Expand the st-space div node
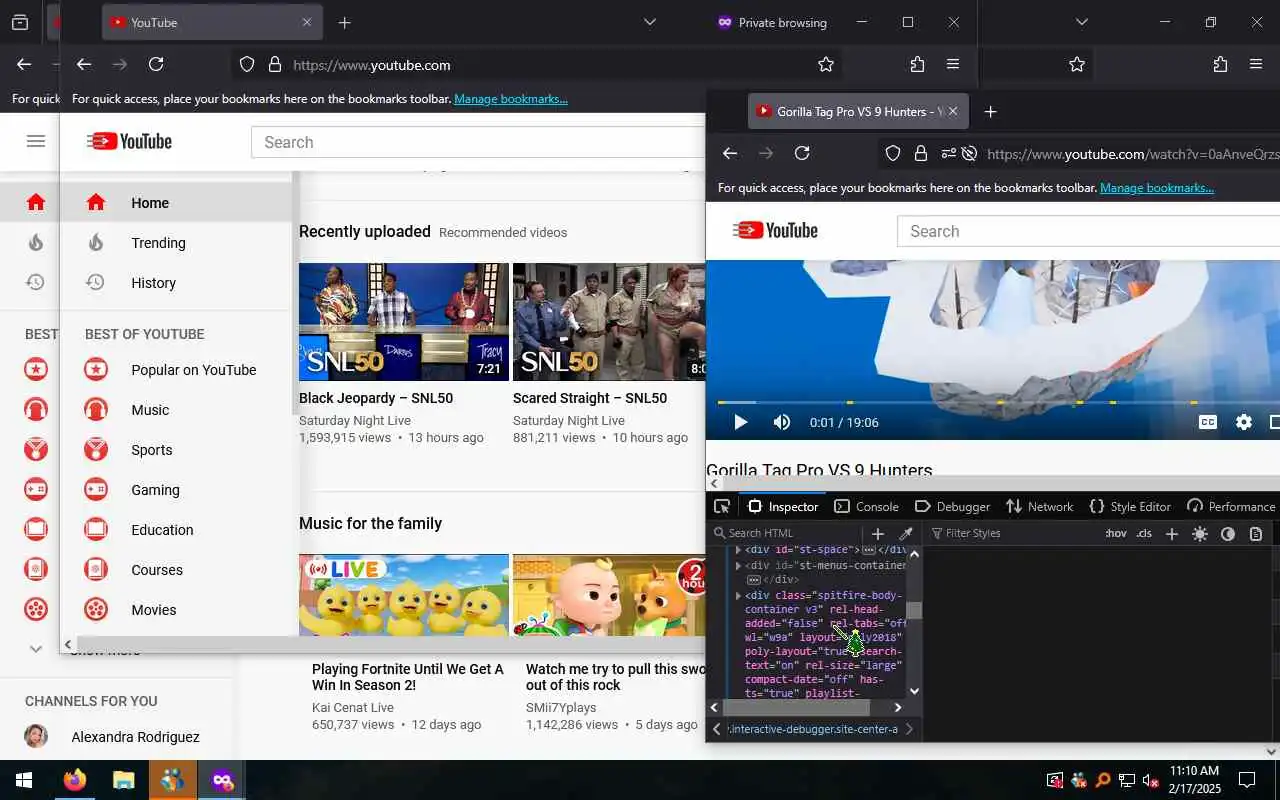Viewport: 1280px width, 800px height. click(738, 550)
